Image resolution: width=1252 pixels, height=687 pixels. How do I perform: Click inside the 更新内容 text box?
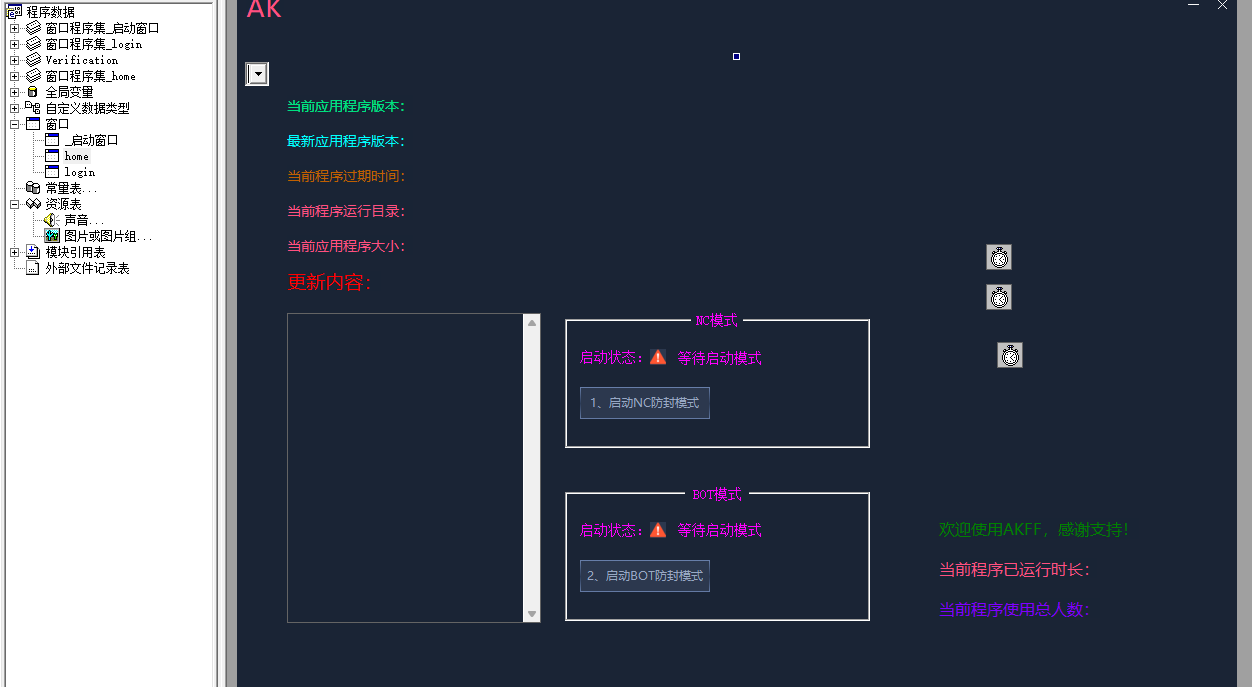click(405, 467)
